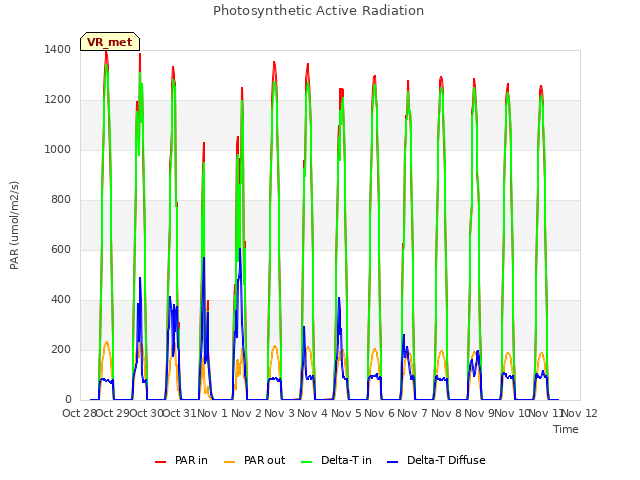Click the Nov 3 x-axis date label
The image size is (640, 480).
[279, 413]
